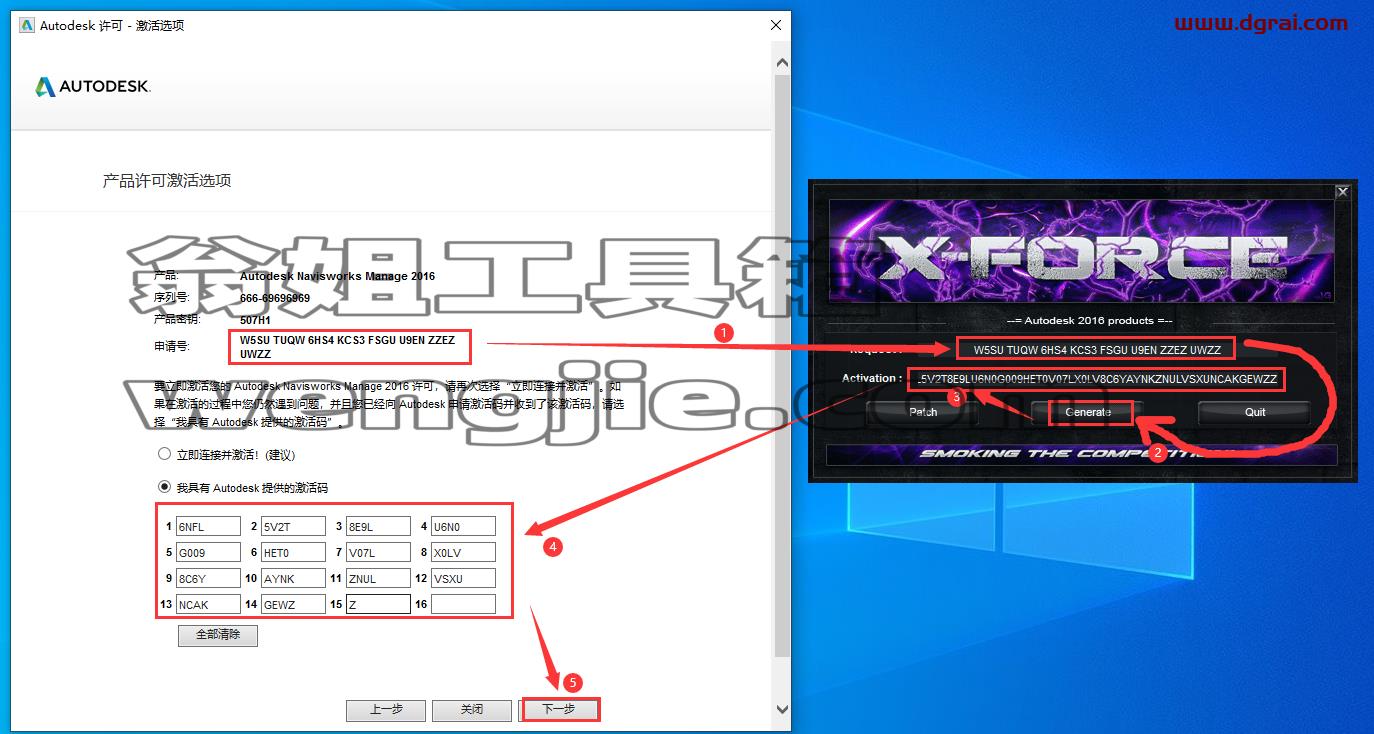Image resolution: width=1374 pixels, height=734 pixels.
Task: Close the X-Force keygen window
Action: point(1342,191)
